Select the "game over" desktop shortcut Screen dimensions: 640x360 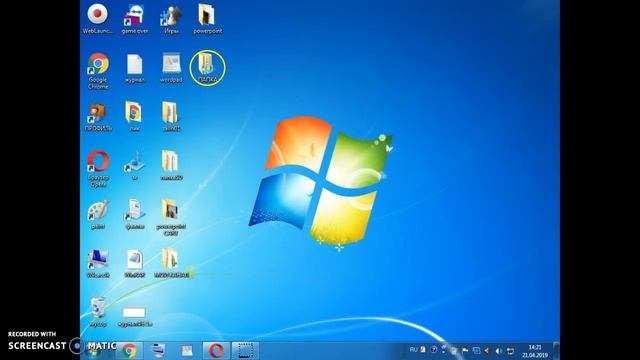tap(134, 18)
